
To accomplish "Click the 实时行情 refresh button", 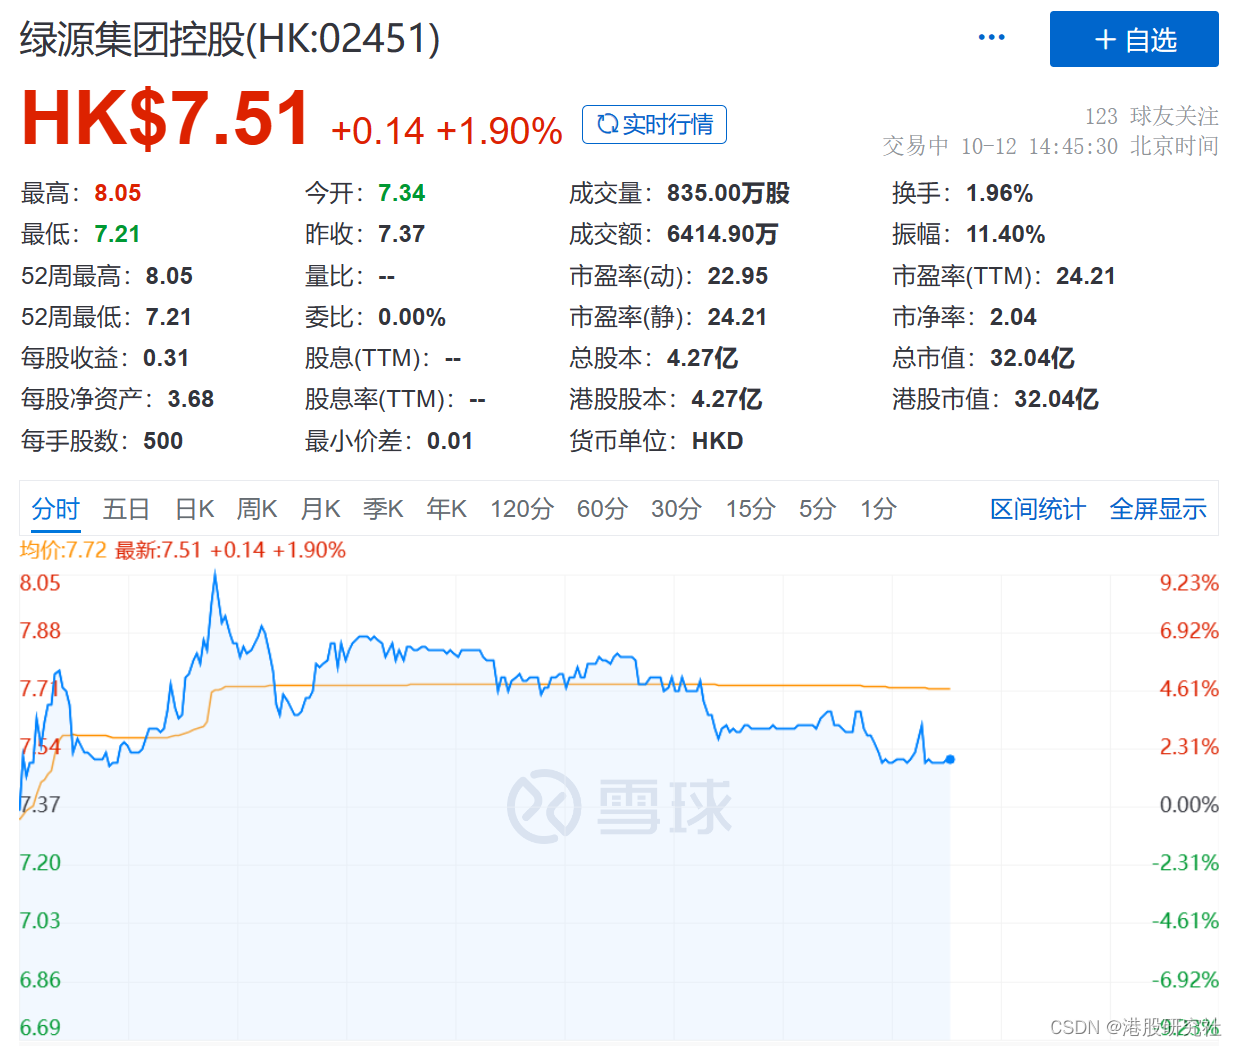I will [654, 124].
